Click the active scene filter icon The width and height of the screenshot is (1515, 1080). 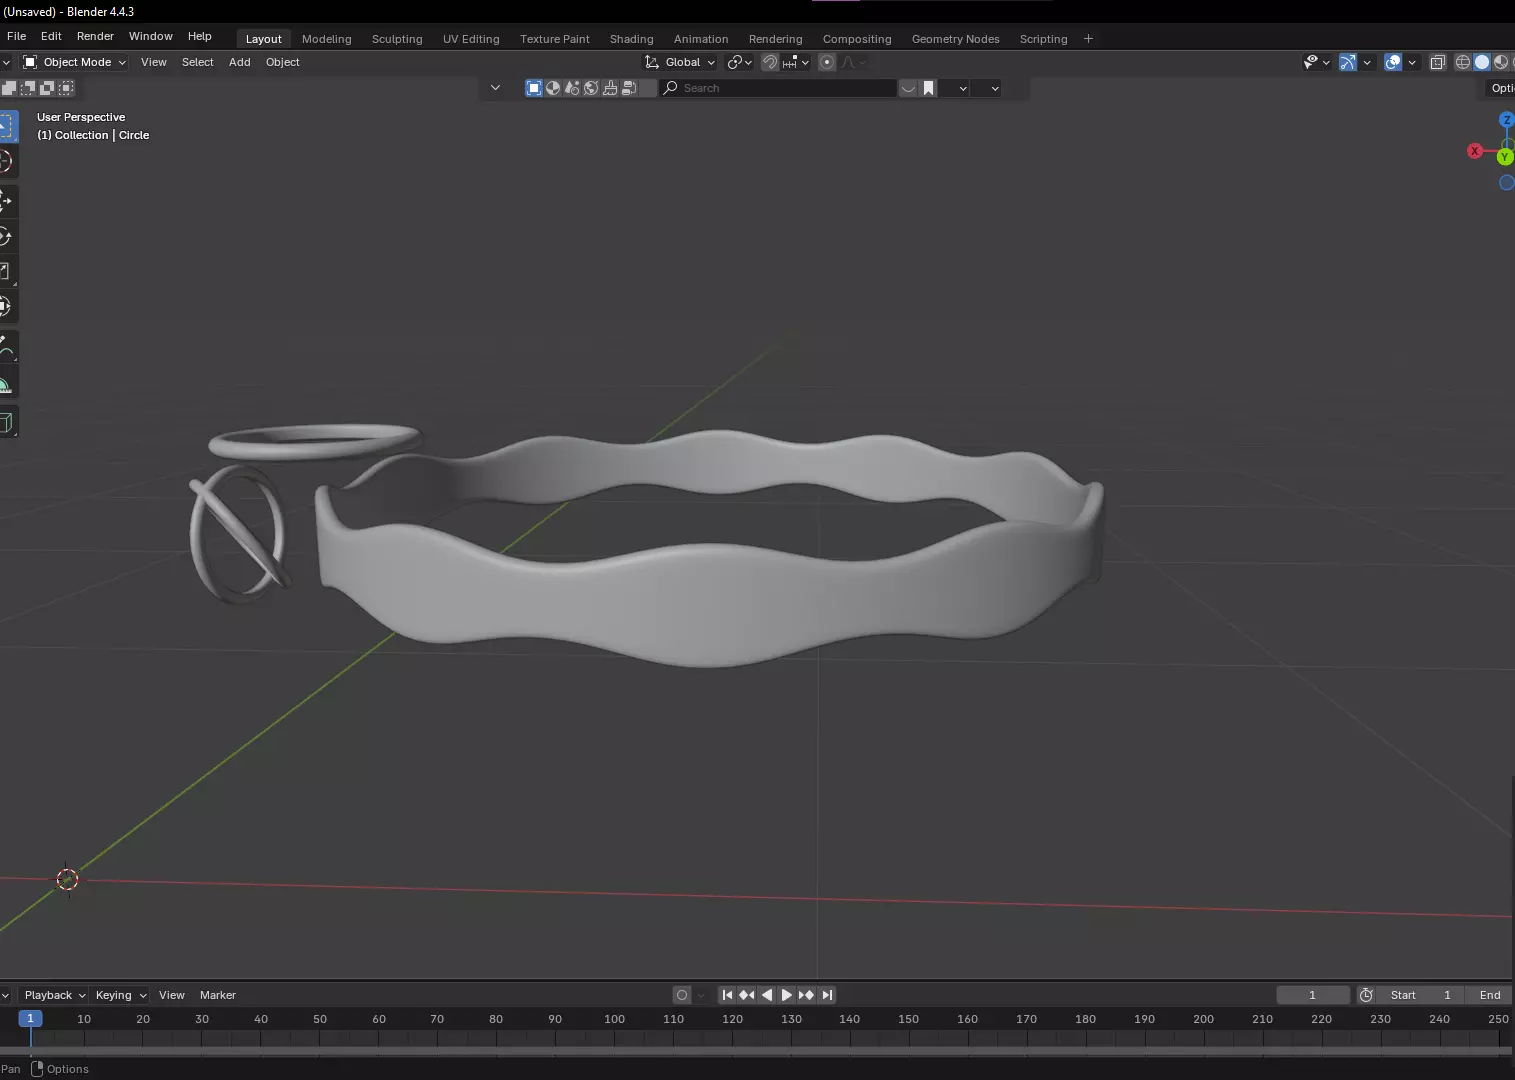click(x=534, y=88)
